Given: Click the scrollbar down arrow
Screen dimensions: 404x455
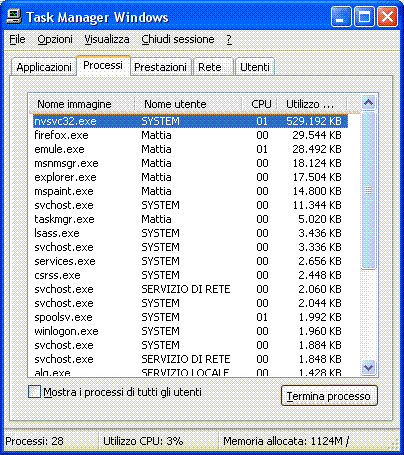Looking at the screenshot, I should pyautogui.click(x=368, y=367).
